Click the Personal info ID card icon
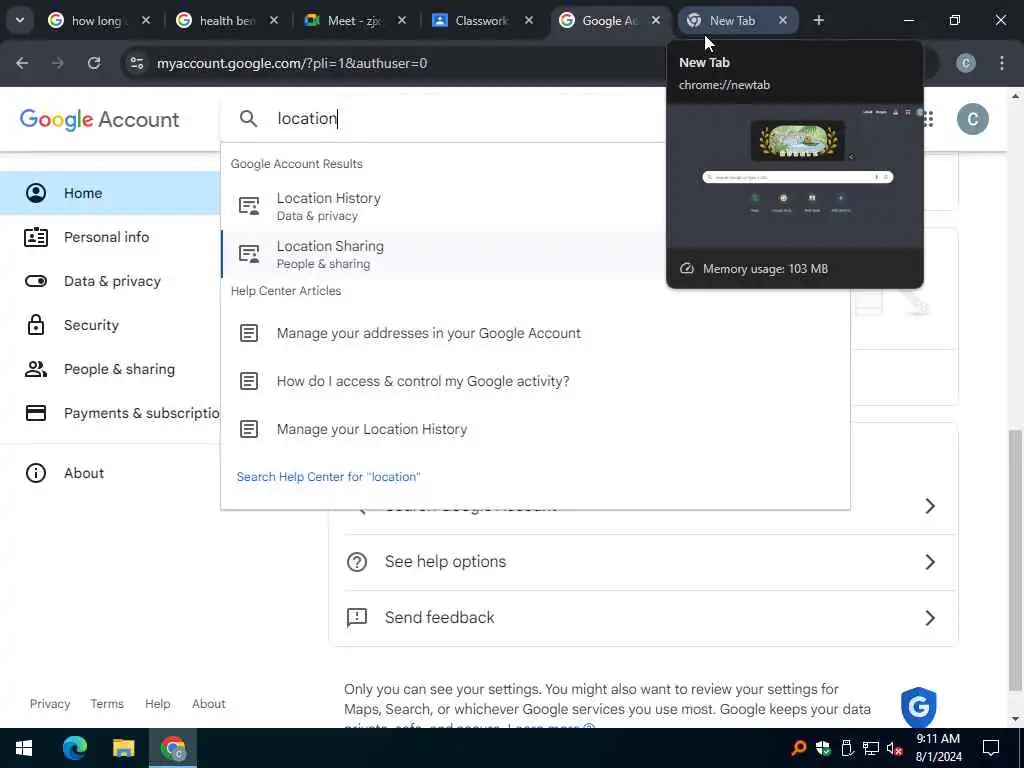This screenshot has height=768, width=1024. click(36, 237)
